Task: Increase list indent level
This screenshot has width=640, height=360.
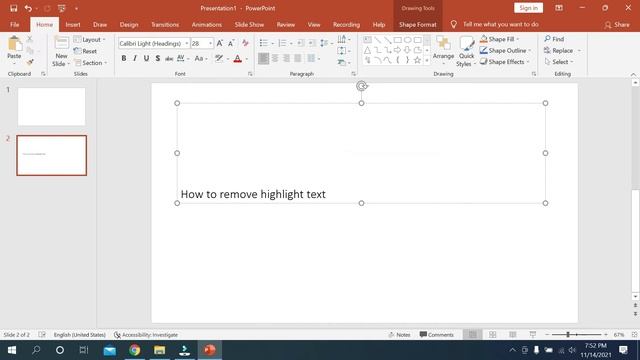Action: click(x=312, y=43)
